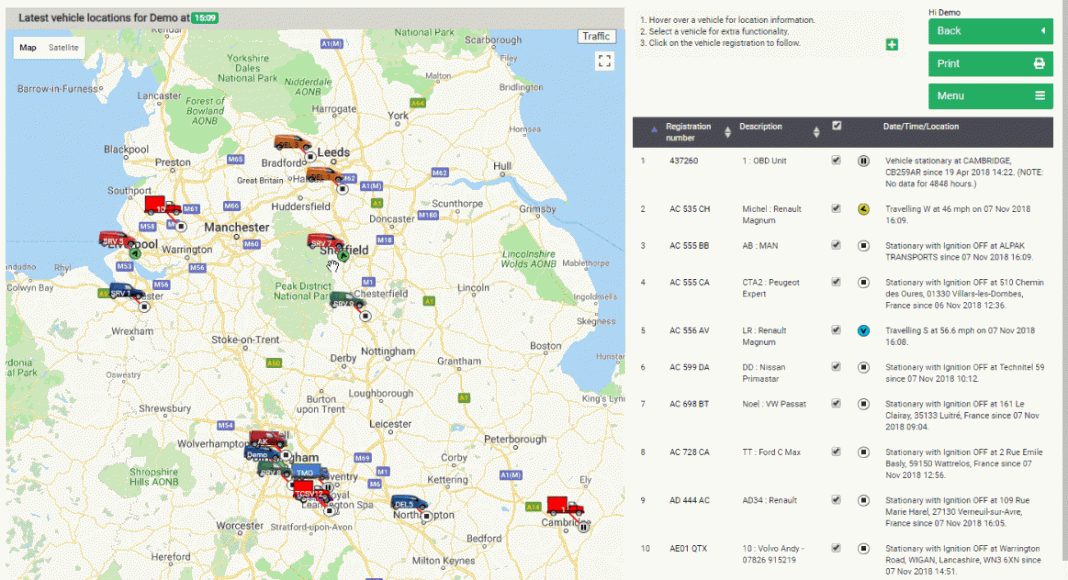Open the green Menu dropdown

(x=990, y=96)
